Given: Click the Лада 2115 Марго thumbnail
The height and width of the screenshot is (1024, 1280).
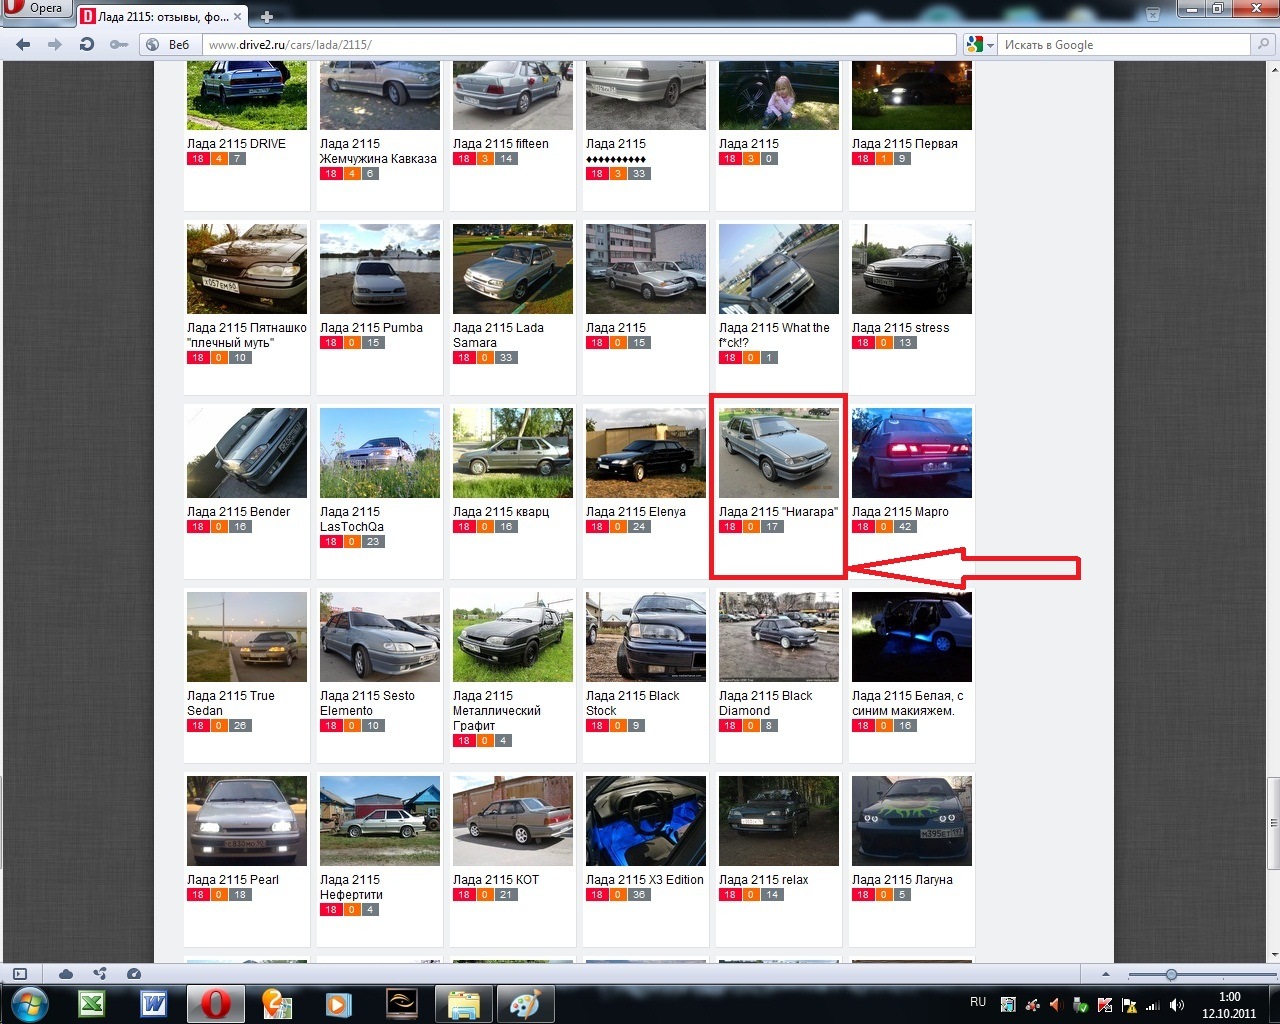Looking at the screenshot, I should point(912,453).
